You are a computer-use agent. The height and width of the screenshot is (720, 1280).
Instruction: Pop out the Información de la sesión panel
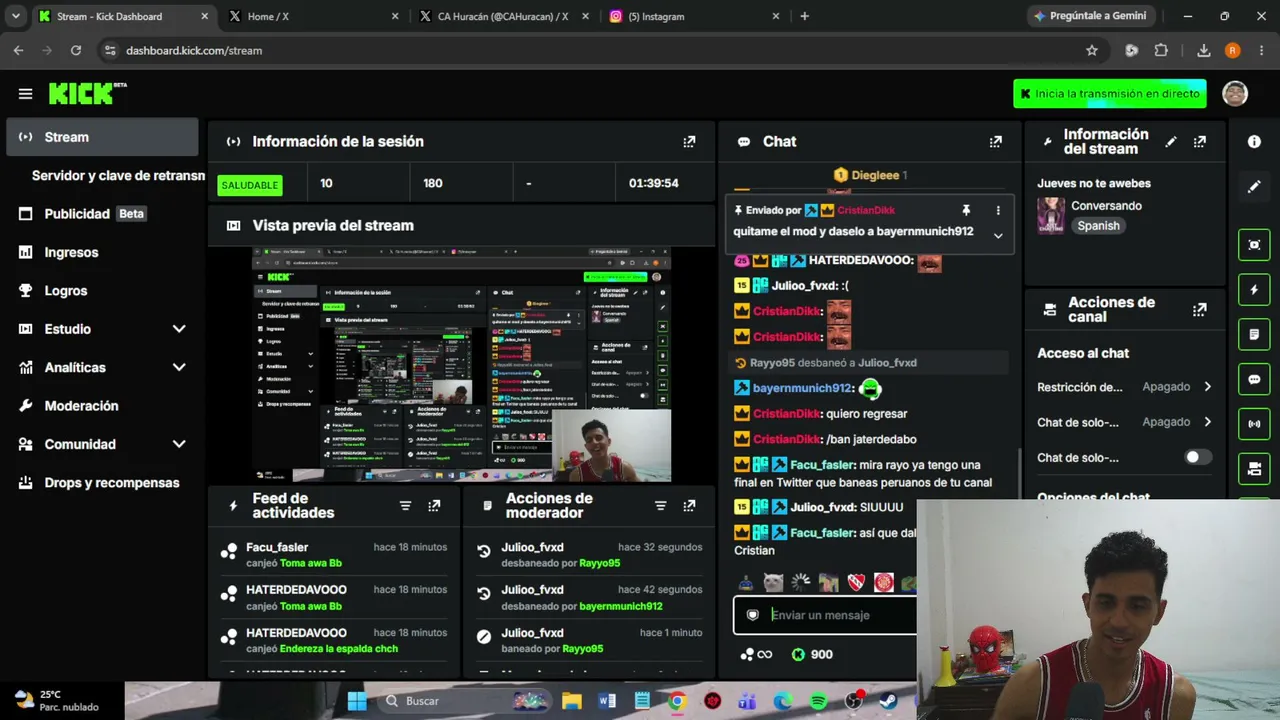coord(689,142)
